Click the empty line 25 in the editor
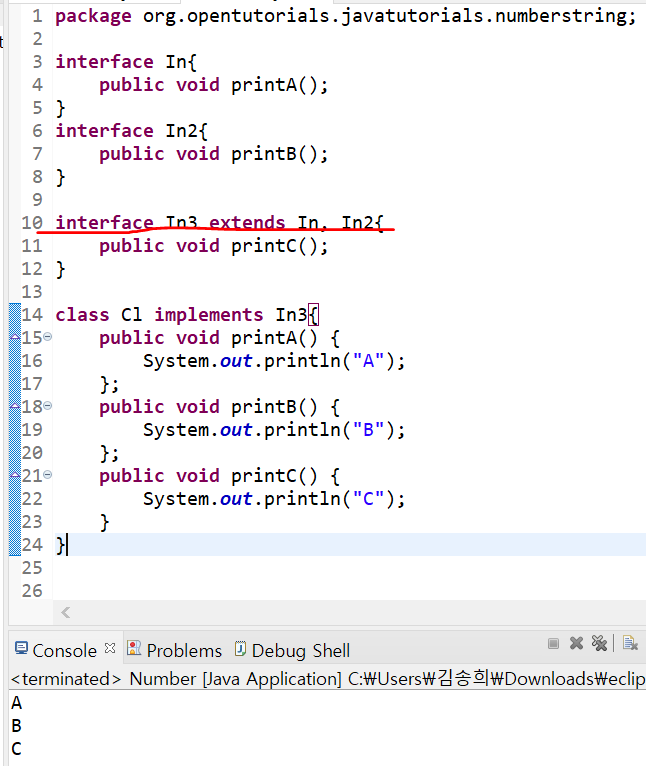646x766 pixels. tap(349, 568)
